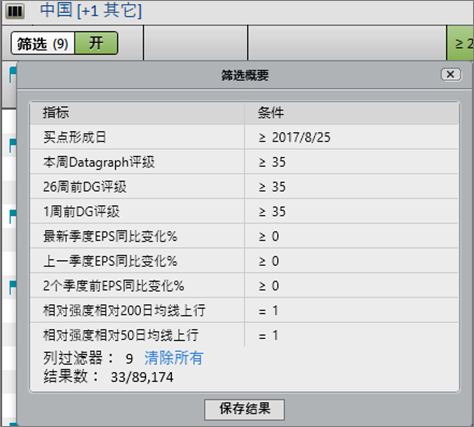Image resolution: width=474 pixels, height=427 pixels.
Task: Select the 1周前DG评级 row
Action: click(x=244, y=211)
